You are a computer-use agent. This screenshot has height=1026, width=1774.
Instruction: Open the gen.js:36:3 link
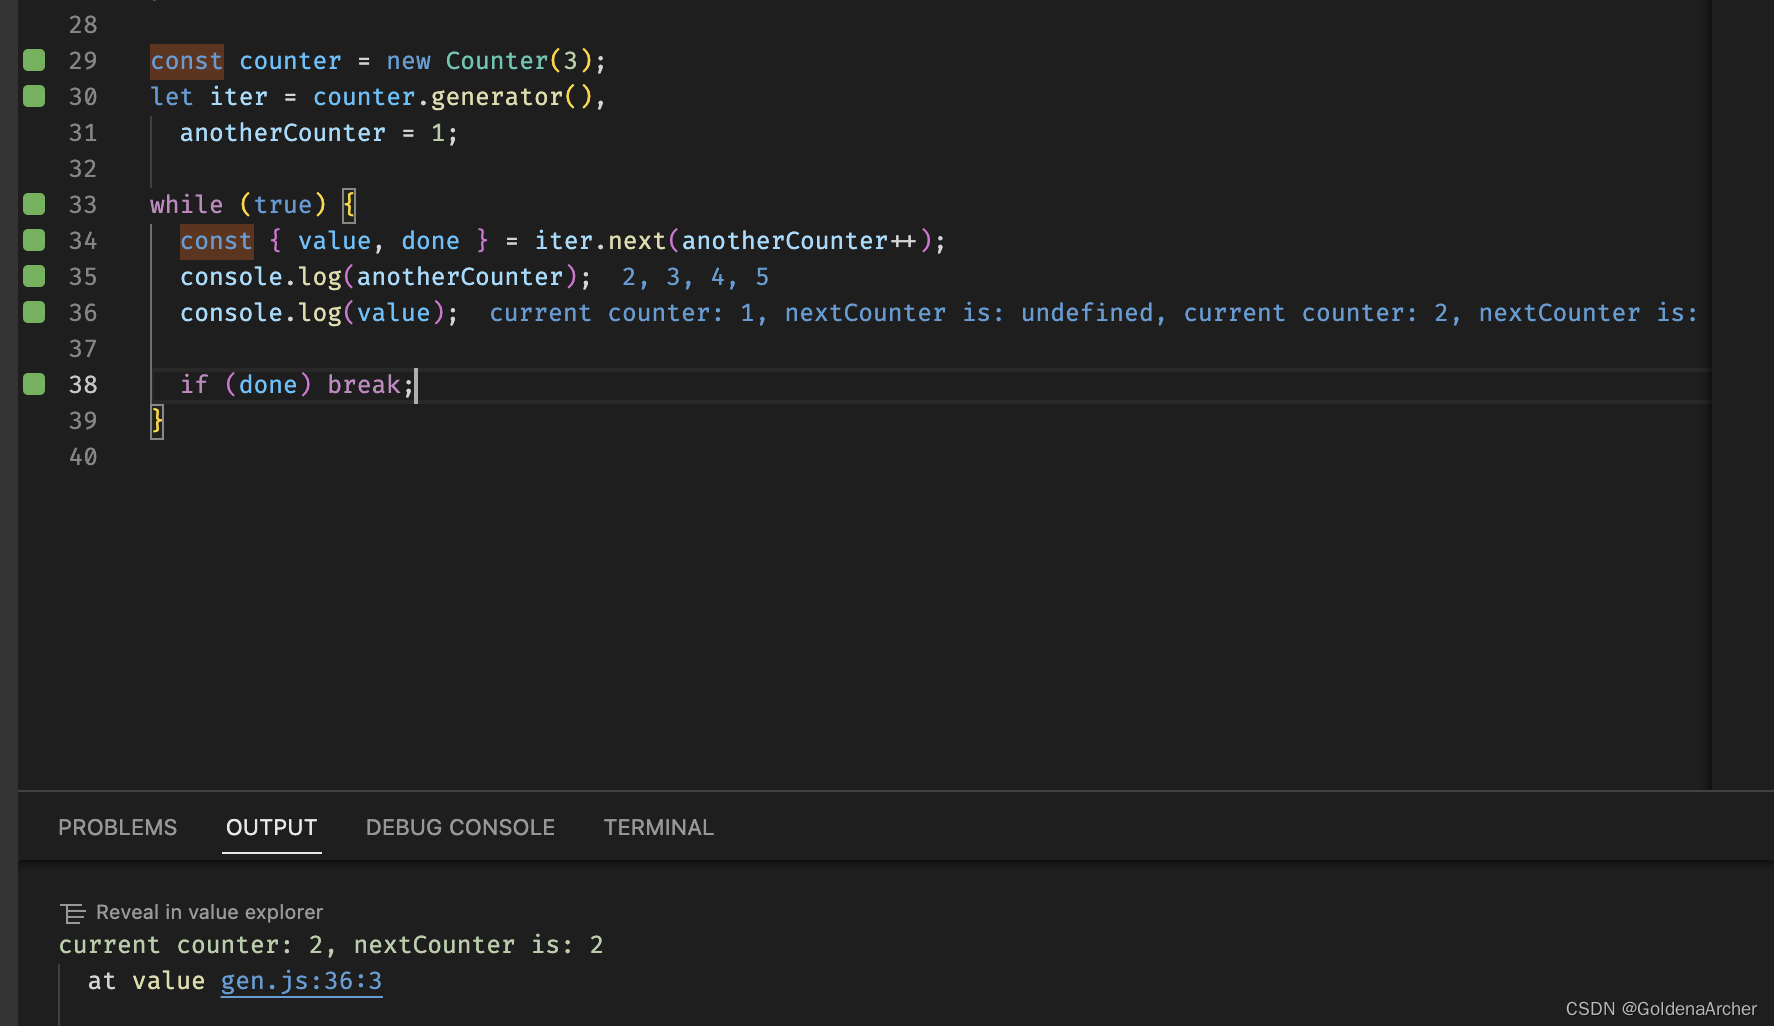coord(301,981)
